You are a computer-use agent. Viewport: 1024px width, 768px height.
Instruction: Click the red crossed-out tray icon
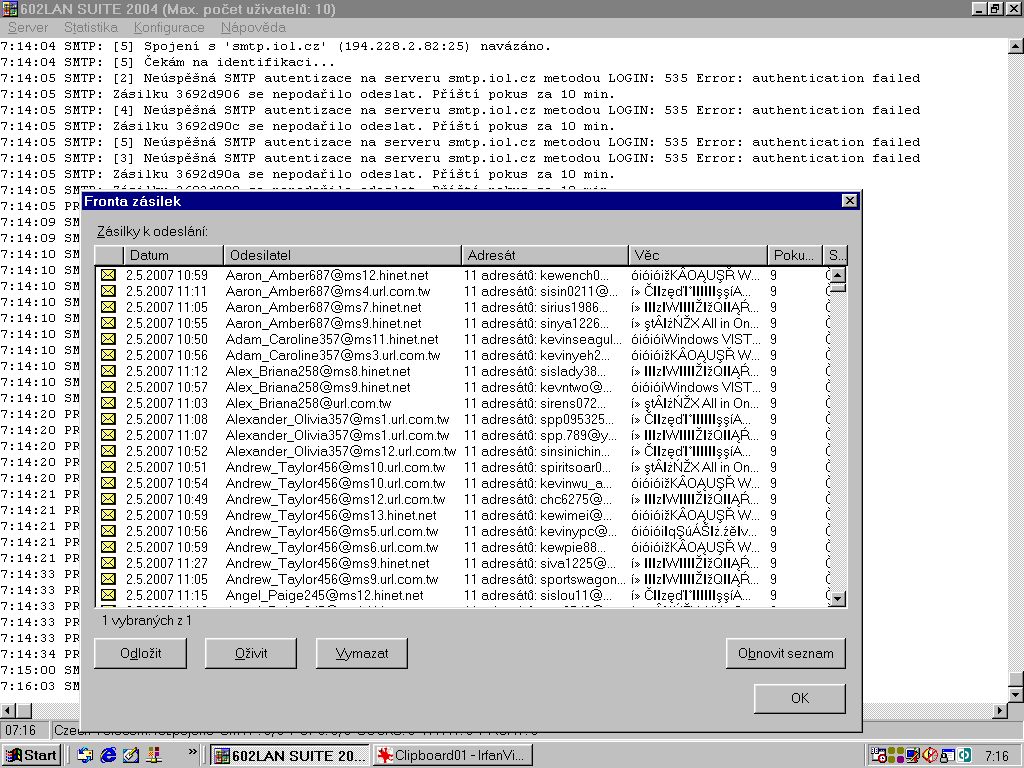(x=929, y=756)
